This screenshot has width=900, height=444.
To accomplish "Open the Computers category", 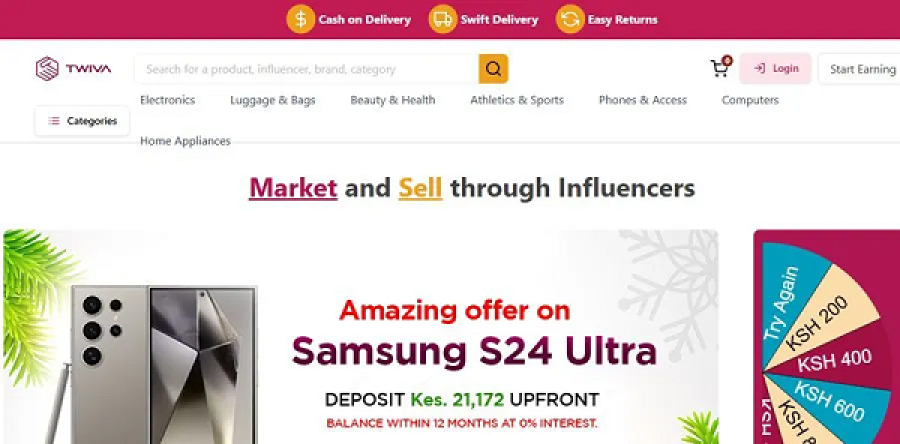I will (x=750, y=100).
